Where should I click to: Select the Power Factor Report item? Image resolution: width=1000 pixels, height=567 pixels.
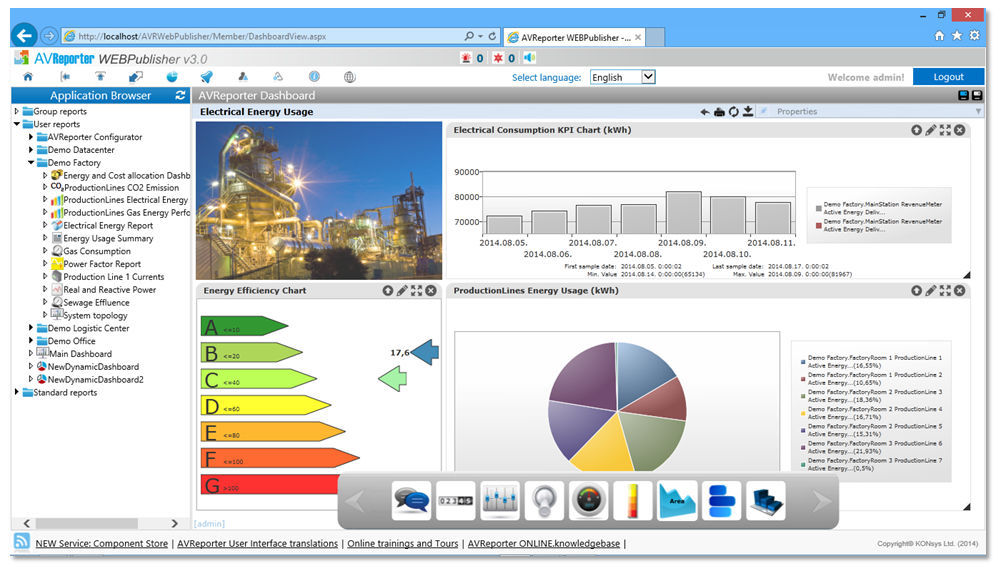coord(102,264)
